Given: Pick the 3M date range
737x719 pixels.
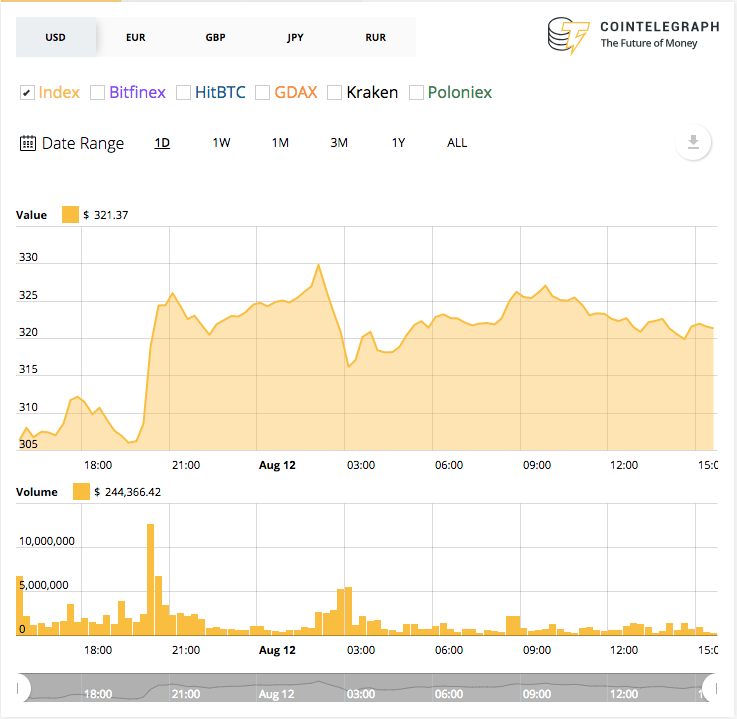Looking at the screenshot, I should click(339, 143).
